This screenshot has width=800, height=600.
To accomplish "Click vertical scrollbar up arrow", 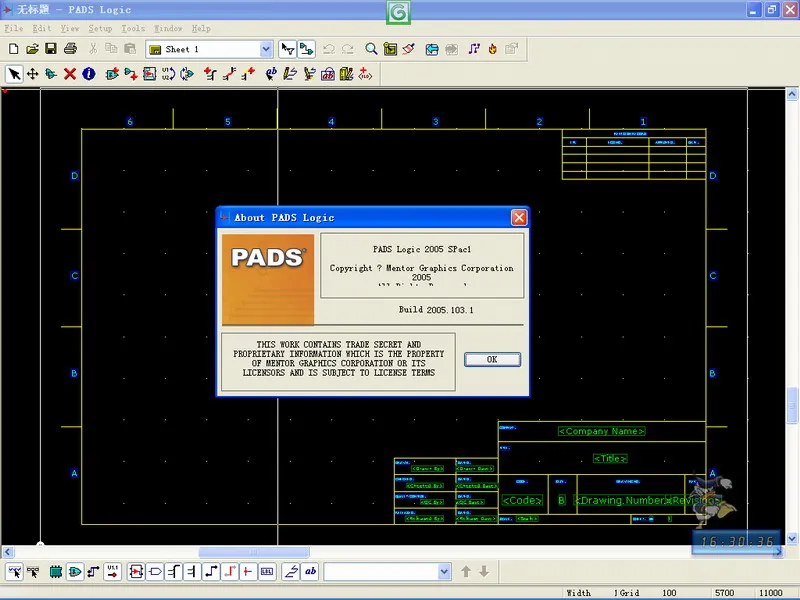I will point(792,94).
